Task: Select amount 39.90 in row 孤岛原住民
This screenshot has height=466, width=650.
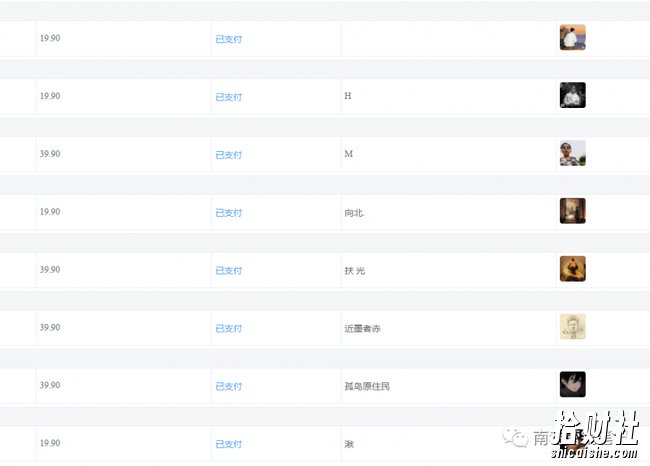Action: [50, 385]
